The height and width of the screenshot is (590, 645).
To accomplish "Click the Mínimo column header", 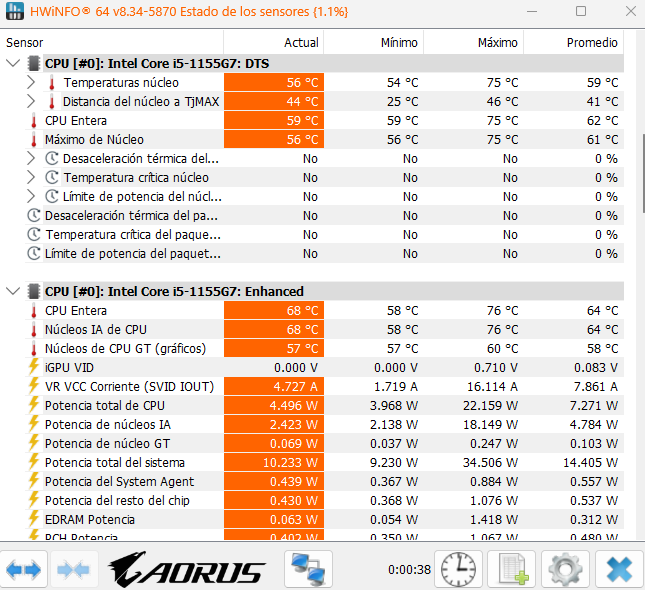I will tap(374, 42).
